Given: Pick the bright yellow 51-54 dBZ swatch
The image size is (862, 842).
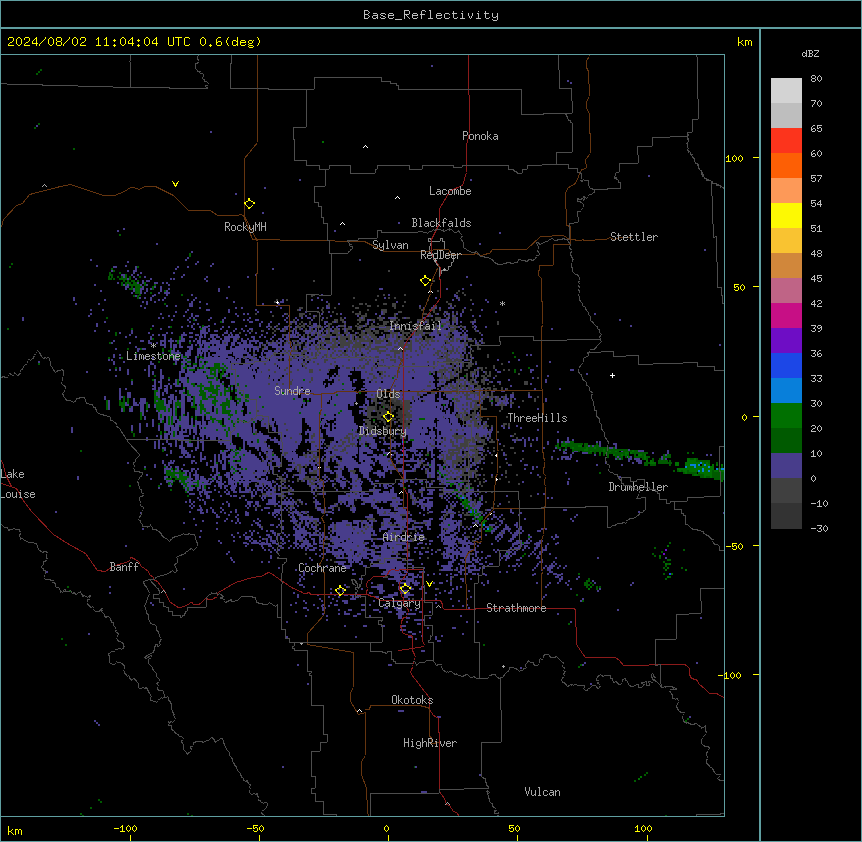Looking at the screenshot, I should pyautogui.click(x=786, y=215).
